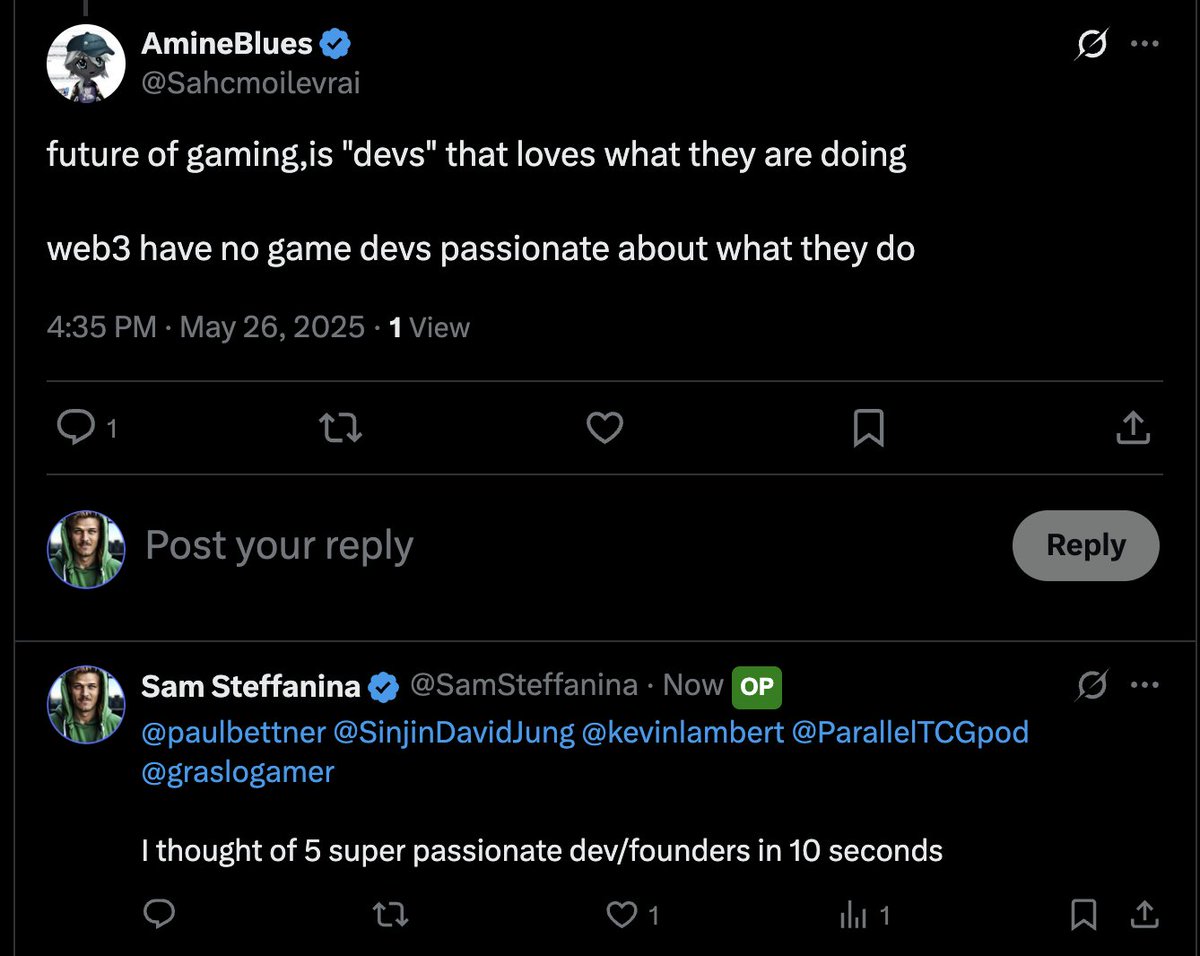
Task: Open the @Sahcmoilevrai handle link
Action: pos(250,83)
